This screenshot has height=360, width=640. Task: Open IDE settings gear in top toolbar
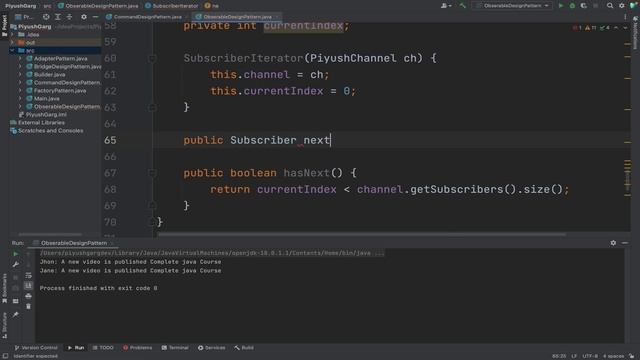click(621, 6)
